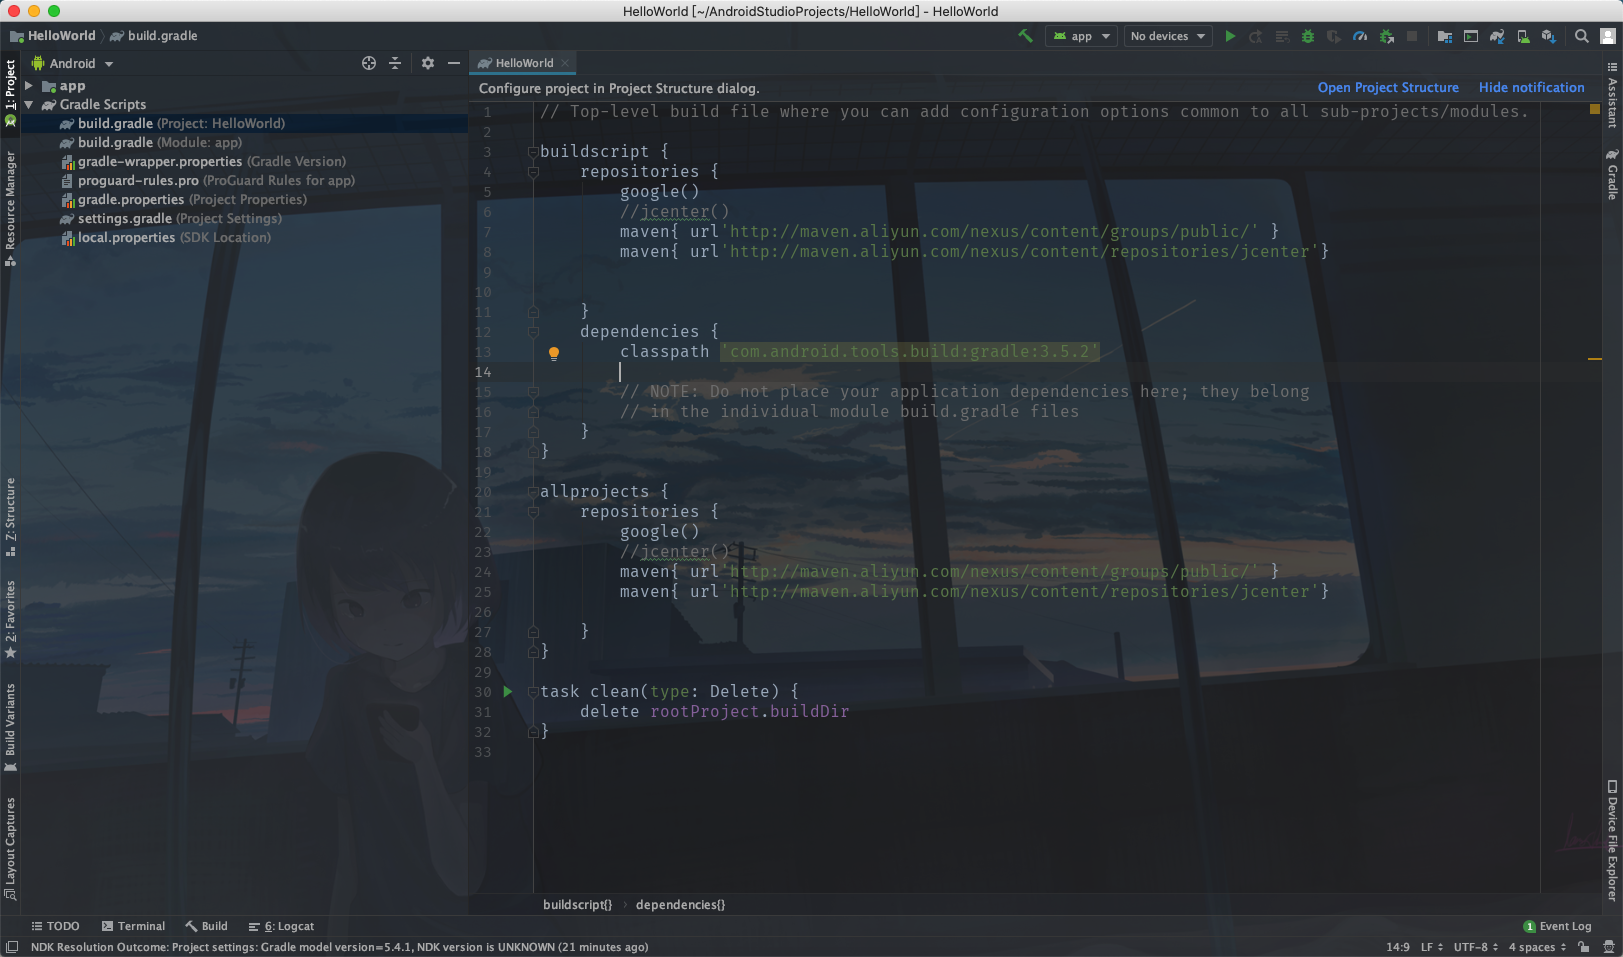The width and height of the screenshot is (1623, 957).
Task: Open the Event Log tab
Action: (1557, 926)
